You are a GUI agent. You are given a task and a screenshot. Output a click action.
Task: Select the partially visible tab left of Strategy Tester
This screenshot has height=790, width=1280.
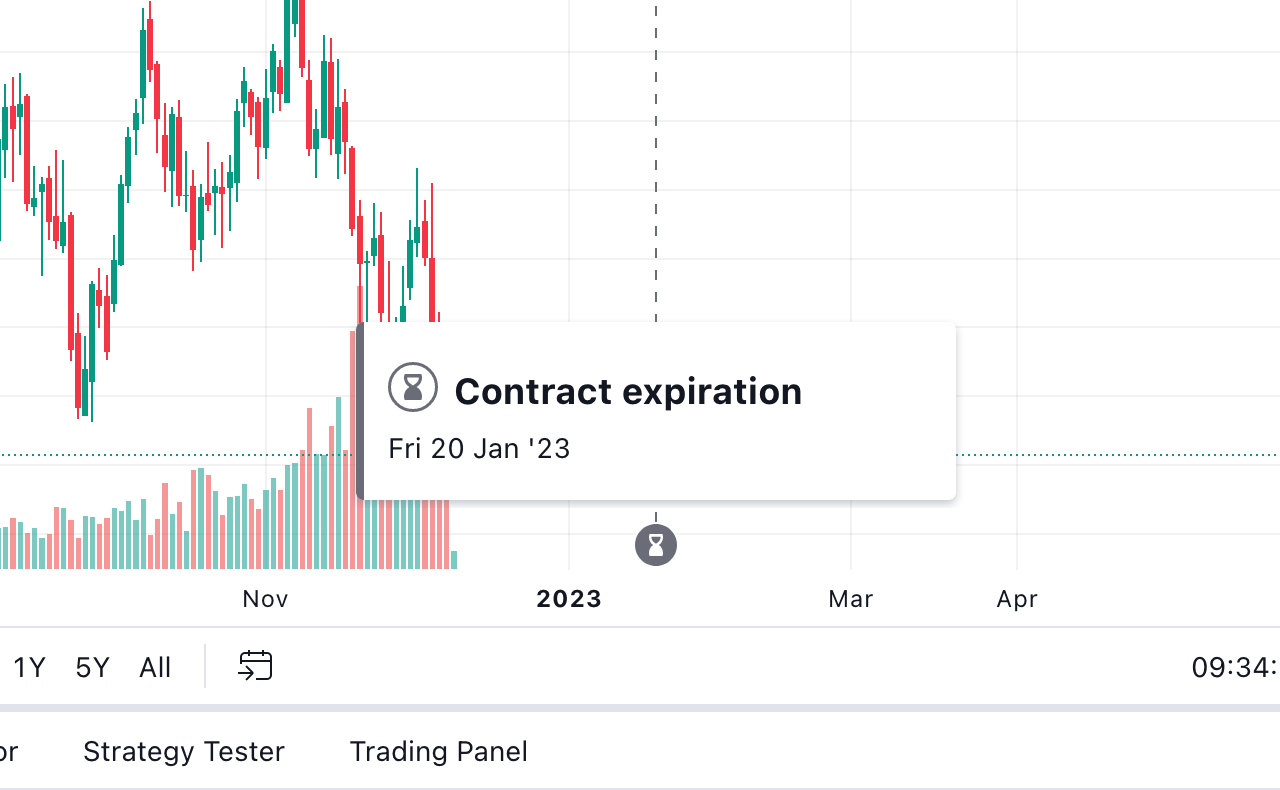tap(8, 751)
